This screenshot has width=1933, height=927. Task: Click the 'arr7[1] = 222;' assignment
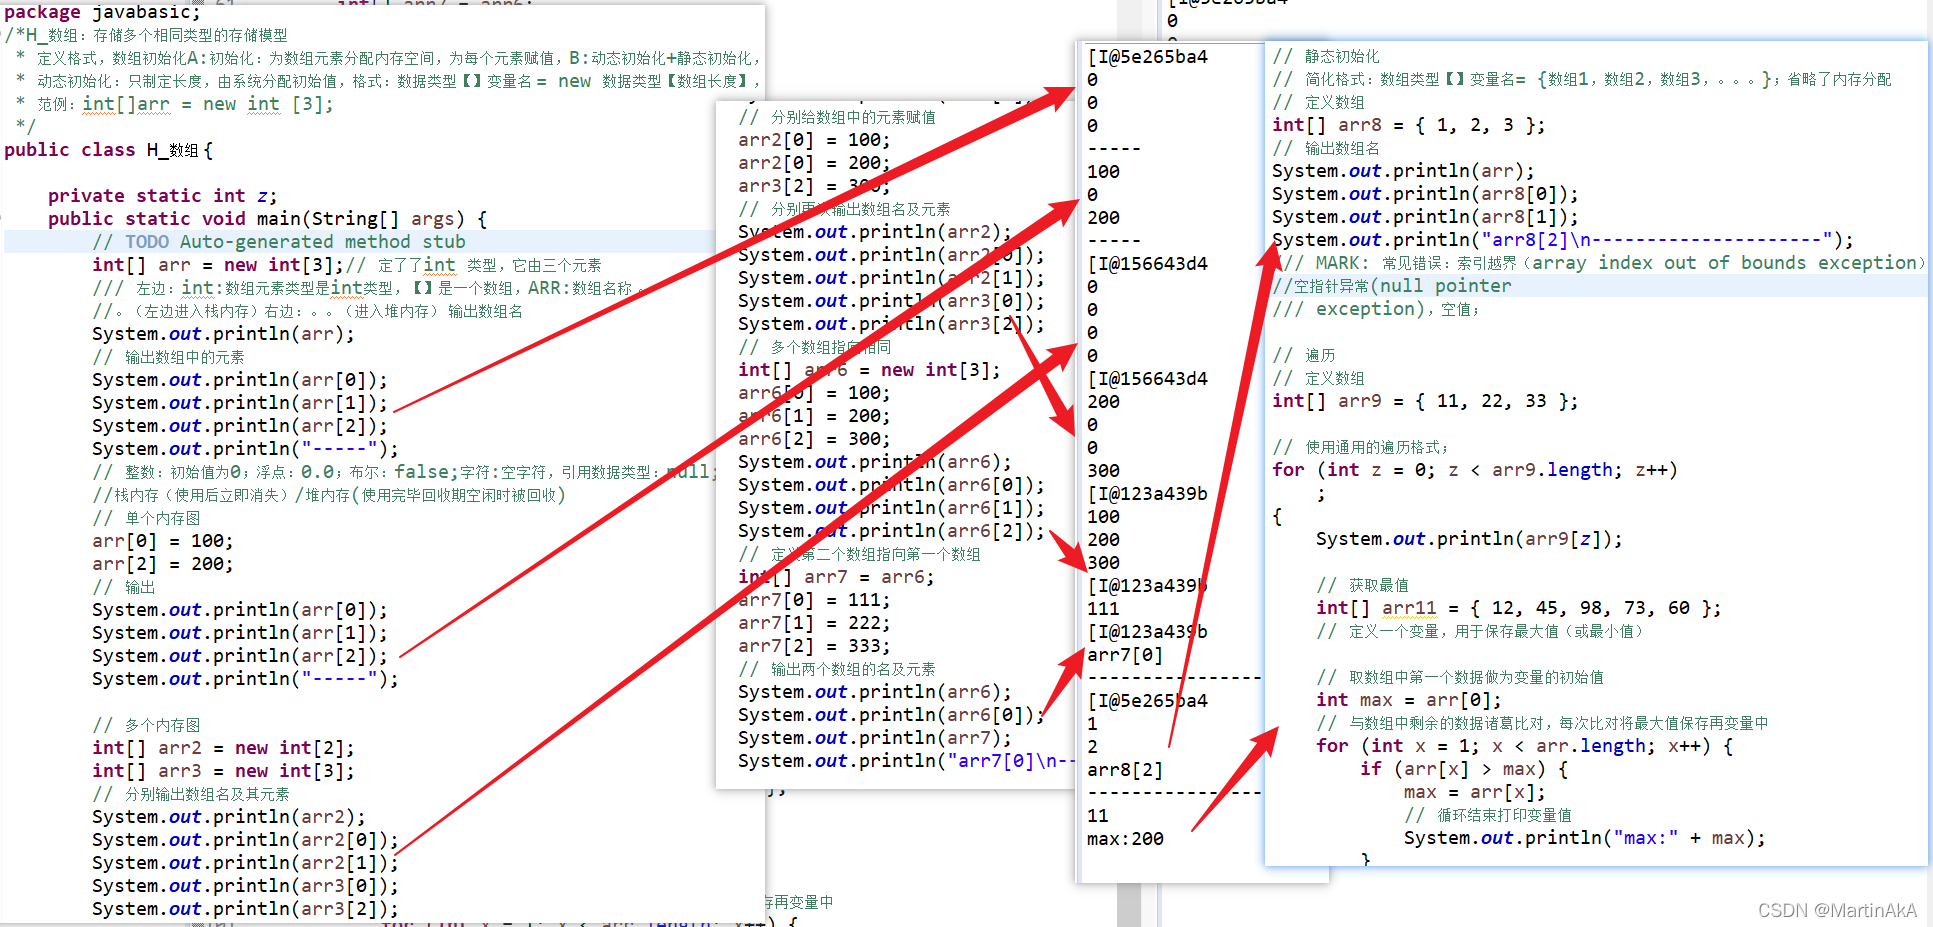tap(814, 623)
